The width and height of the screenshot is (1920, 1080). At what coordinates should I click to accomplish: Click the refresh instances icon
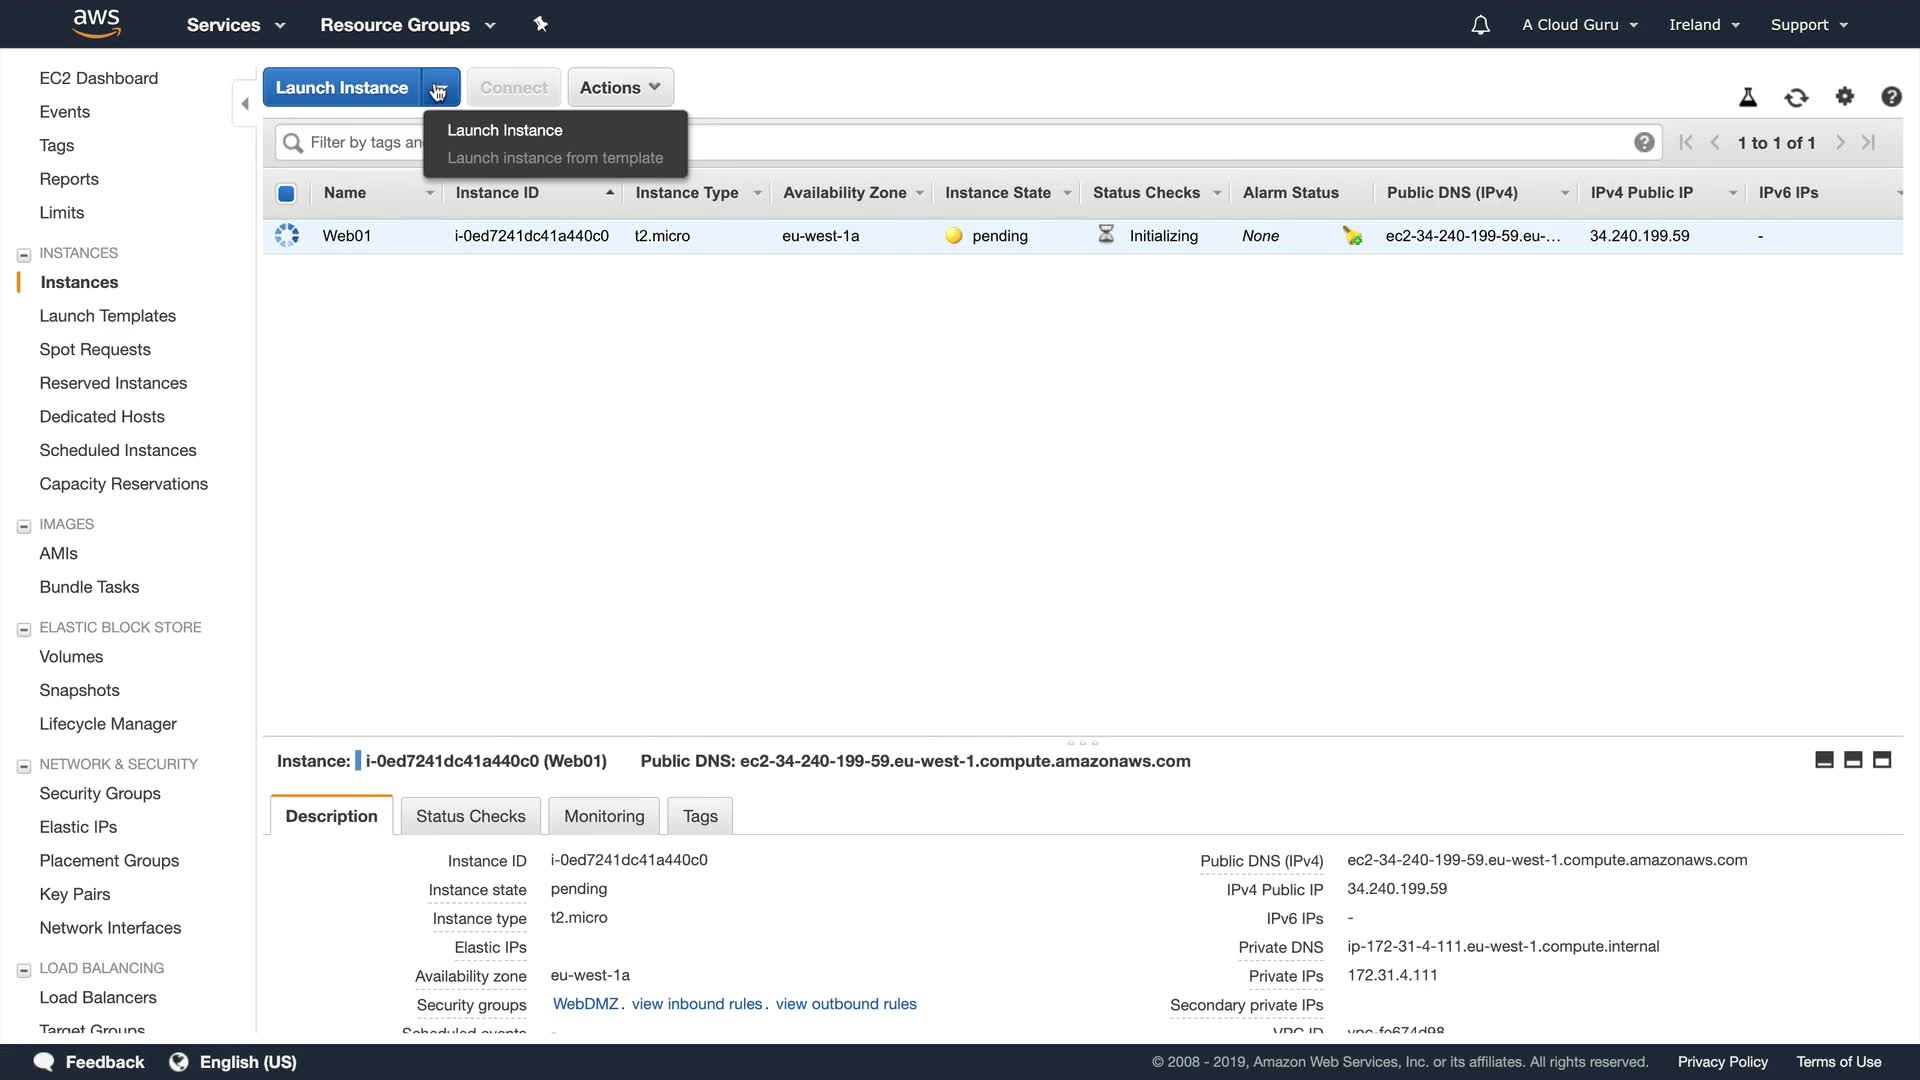1796,97
